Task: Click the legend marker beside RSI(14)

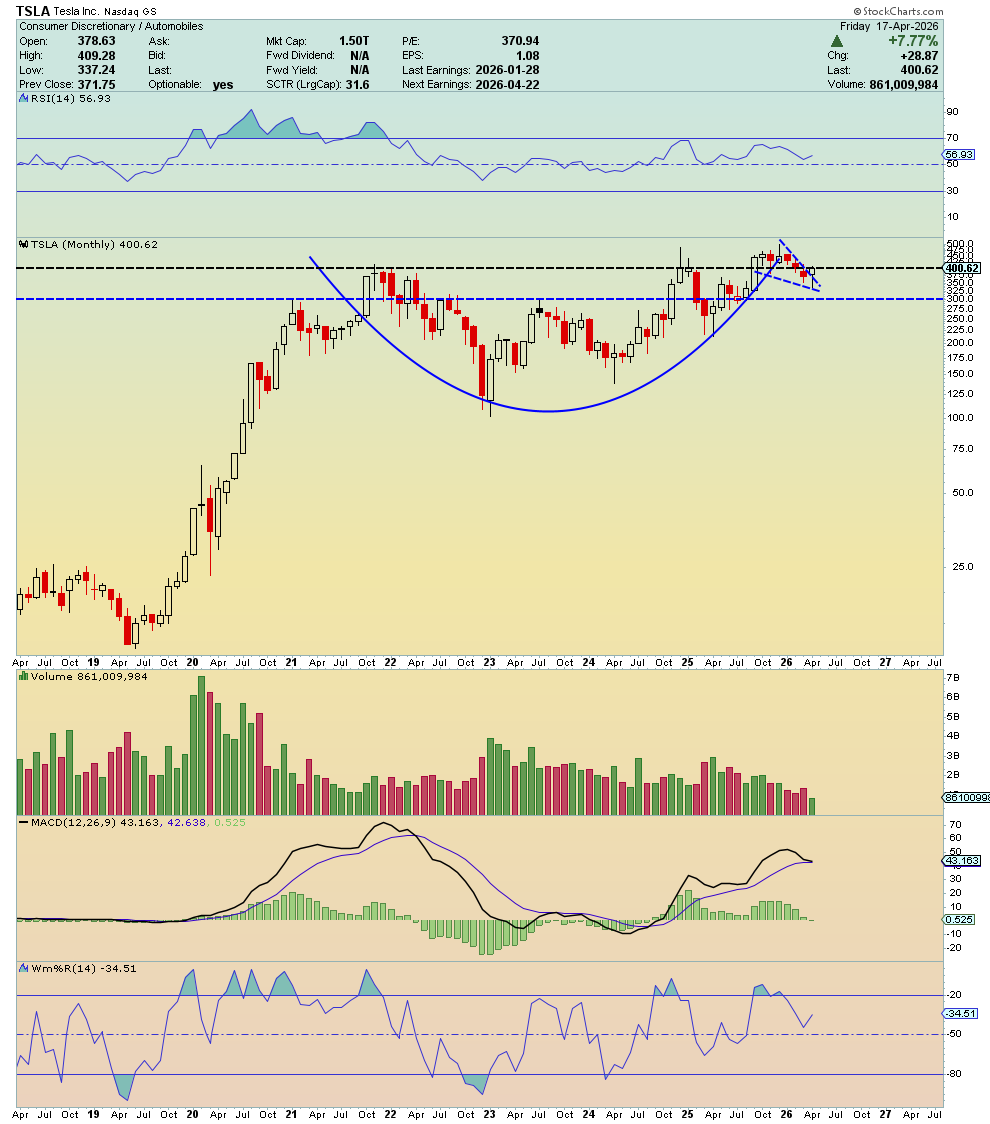Action: tap(24, 99)
